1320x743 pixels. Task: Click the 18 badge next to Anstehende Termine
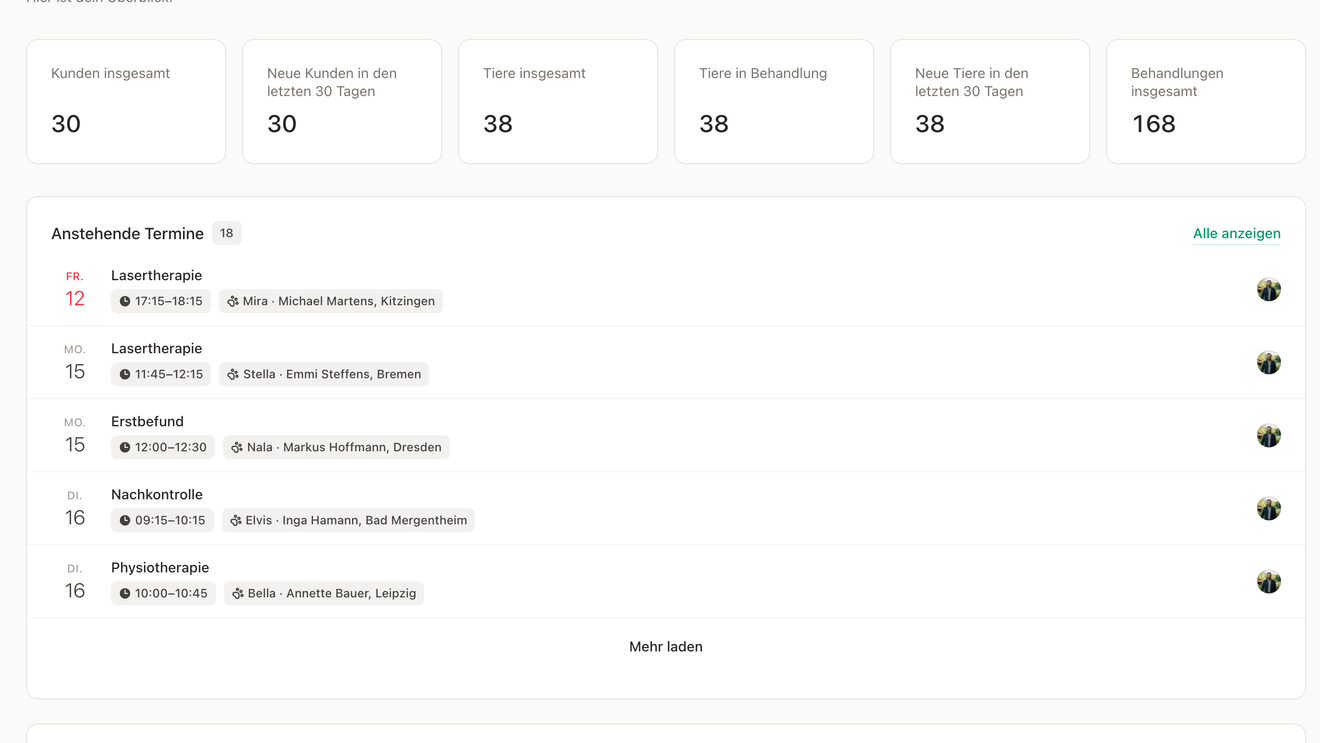click(227, 233)
